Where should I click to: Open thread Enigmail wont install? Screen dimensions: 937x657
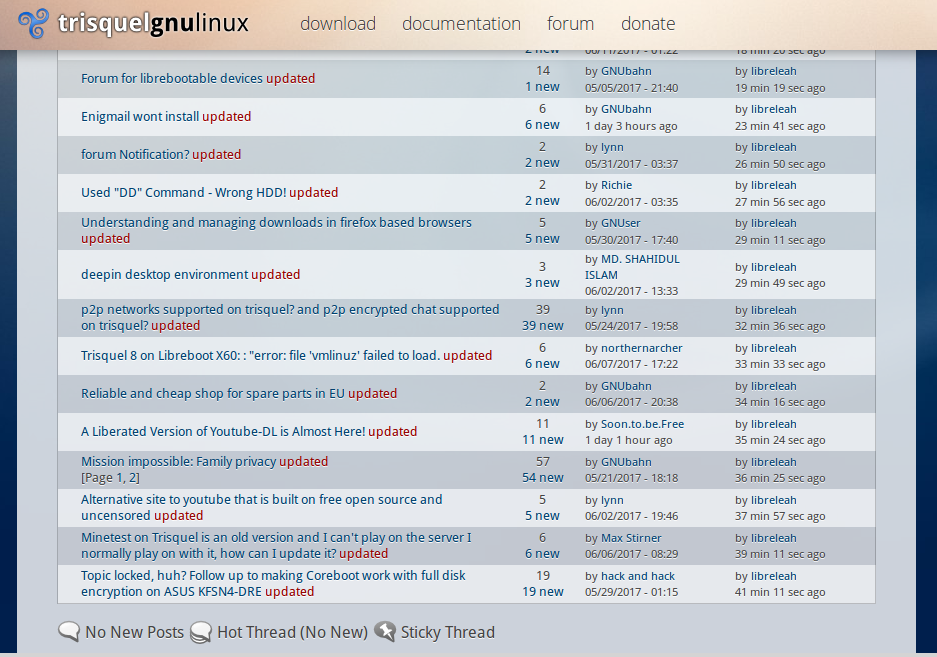(x=140, y=117)
